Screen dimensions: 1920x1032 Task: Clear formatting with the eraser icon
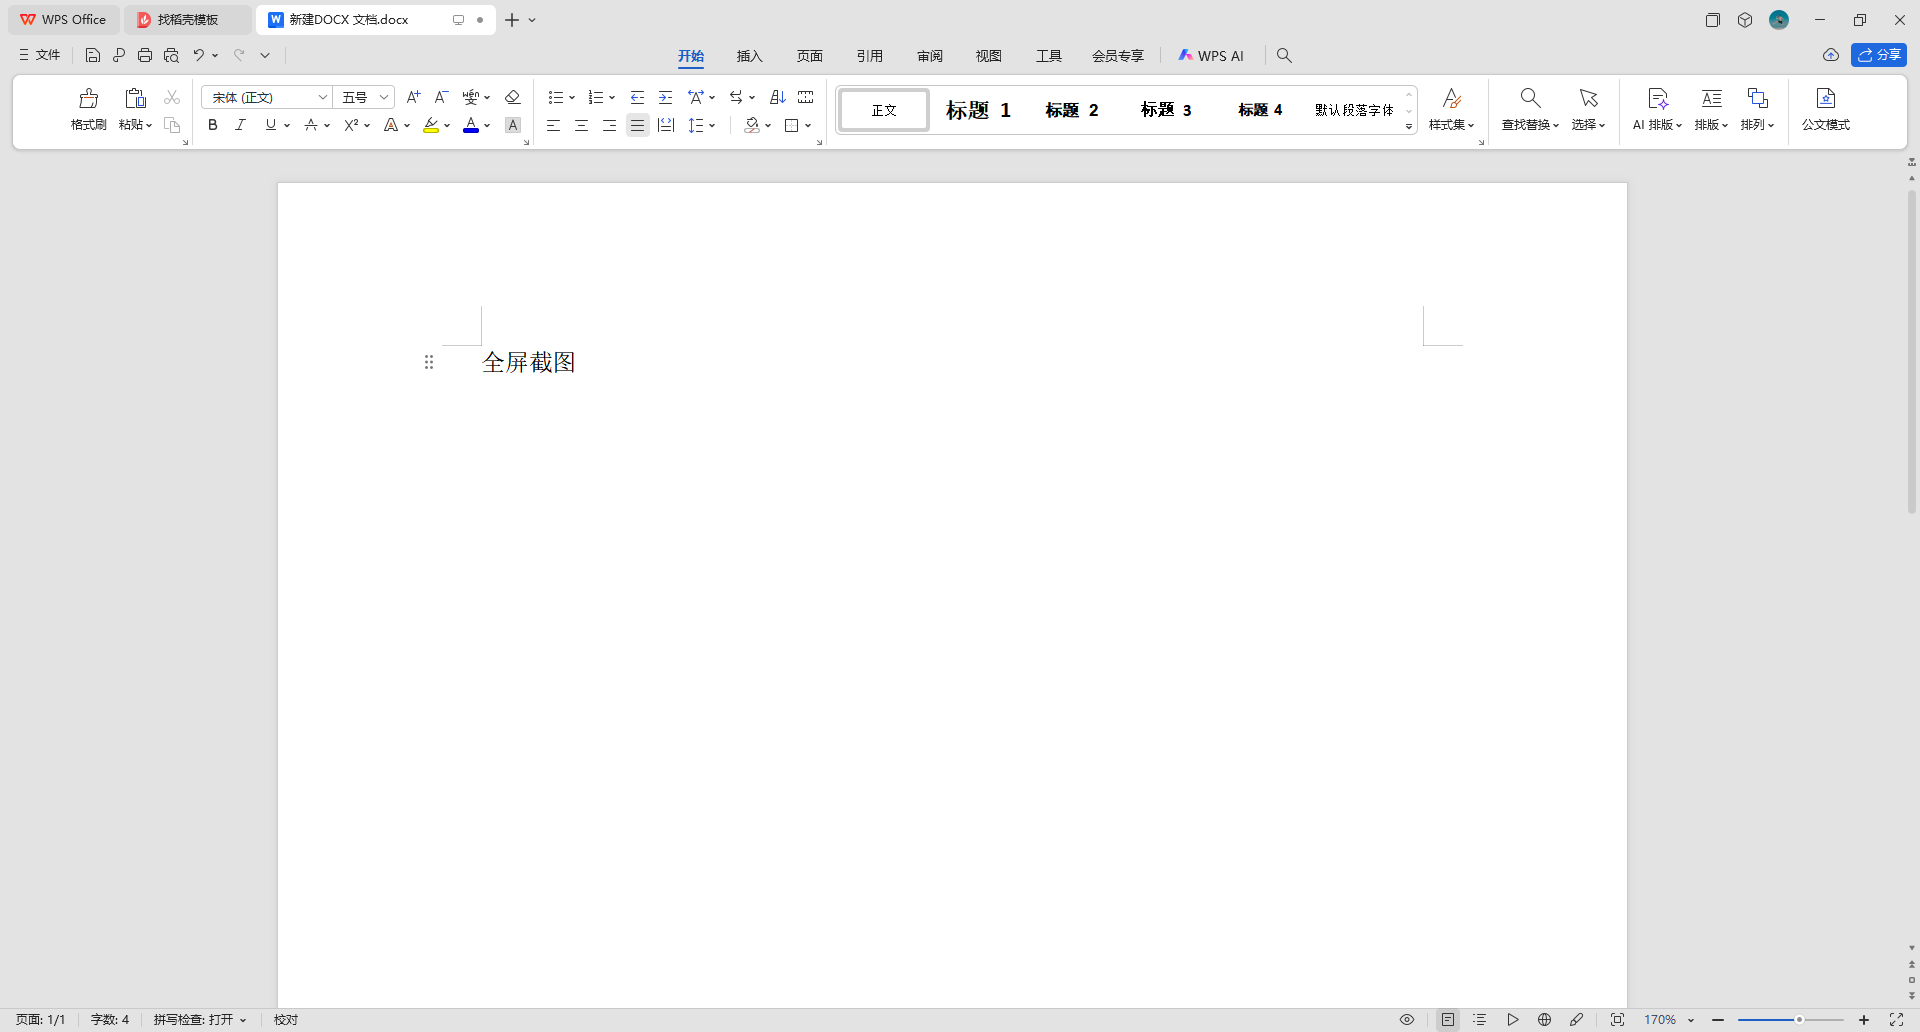pos(513,97)
